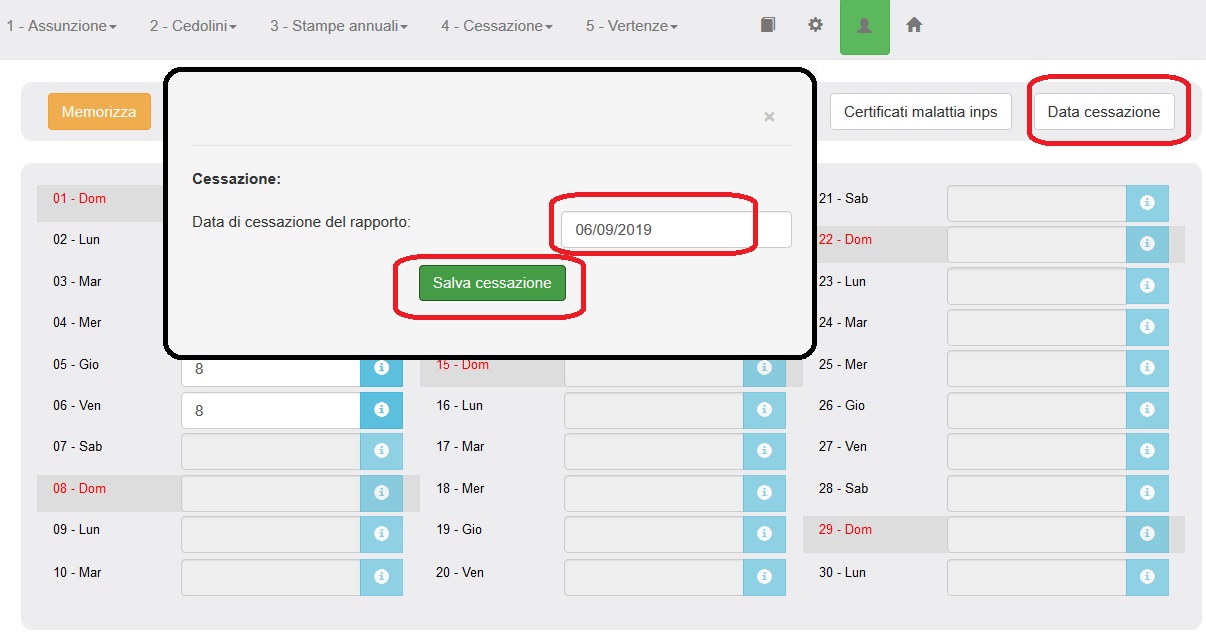Close the Cessazione dialog with X

click(769, 117)
